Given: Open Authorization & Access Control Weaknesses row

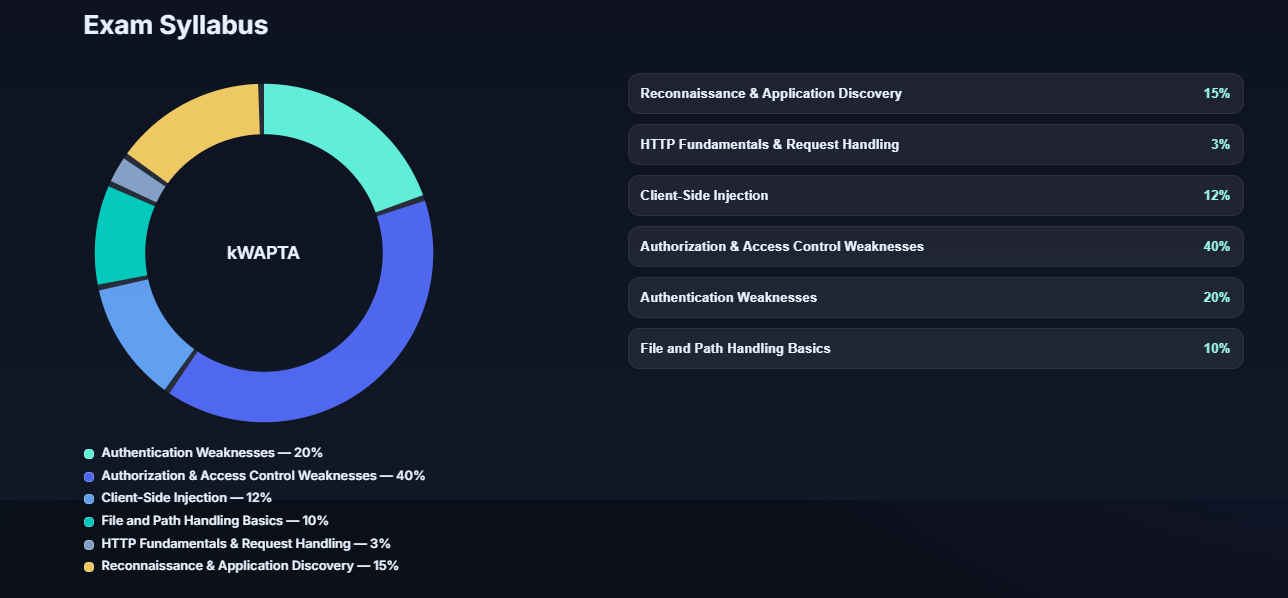Looking at the screenshot, I should 935,247.
